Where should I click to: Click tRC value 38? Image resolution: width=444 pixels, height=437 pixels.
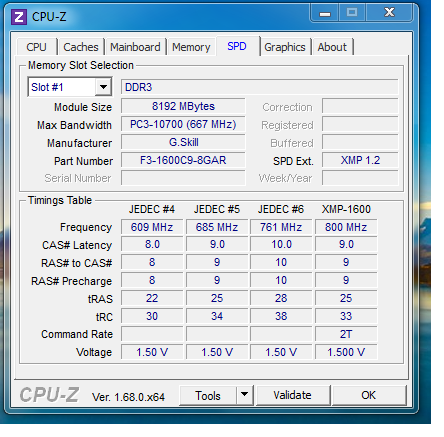click(281, 316)
